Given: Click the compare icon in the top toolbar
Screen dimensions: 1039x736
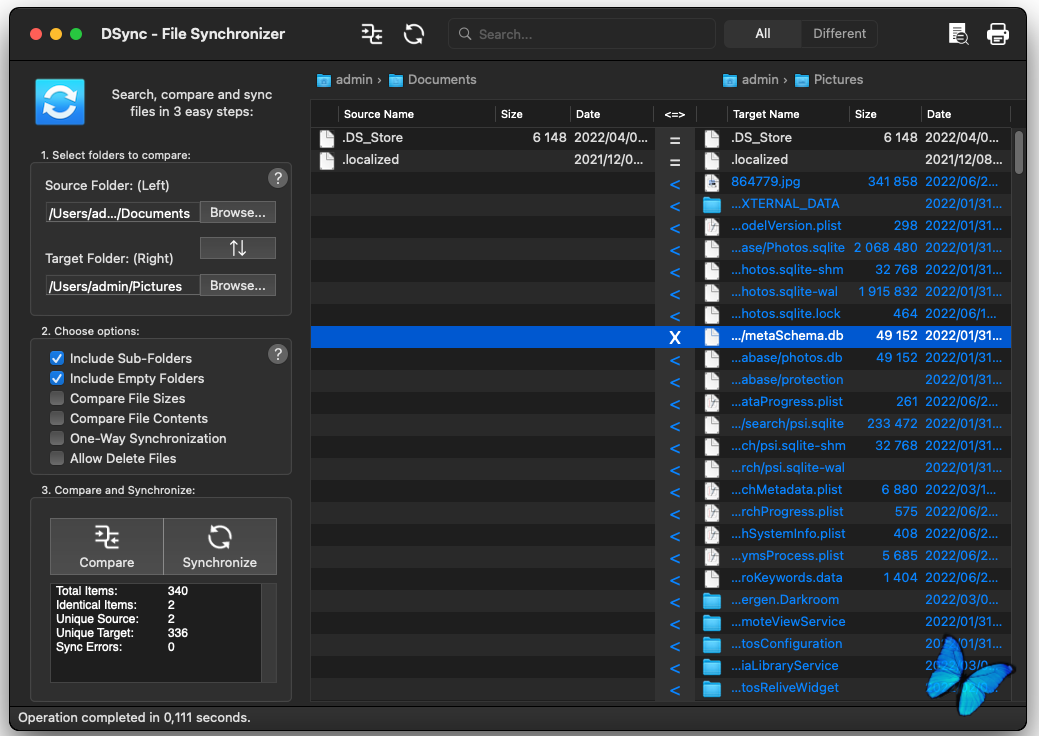Looking at the screenshot, I should [372, 34].
